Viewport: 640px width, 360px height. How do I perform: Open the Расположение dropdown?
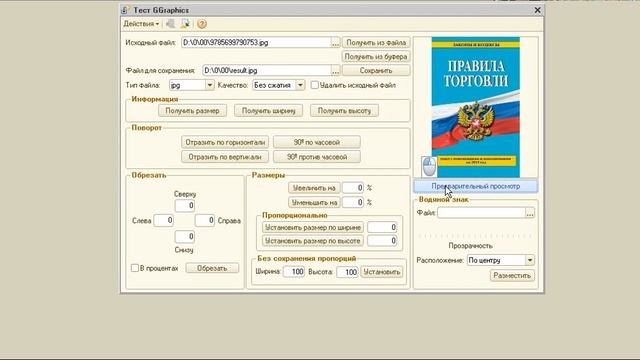pyautogui.click(x=530, y=260)
